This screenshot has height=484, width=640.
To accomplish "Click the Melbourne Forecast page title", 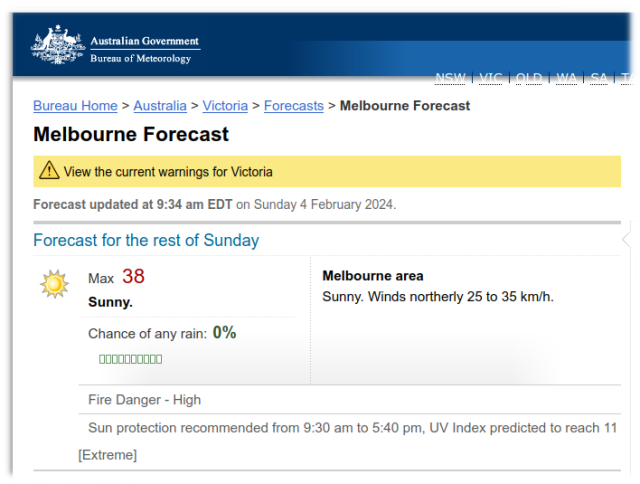I will tap(131, 134).
